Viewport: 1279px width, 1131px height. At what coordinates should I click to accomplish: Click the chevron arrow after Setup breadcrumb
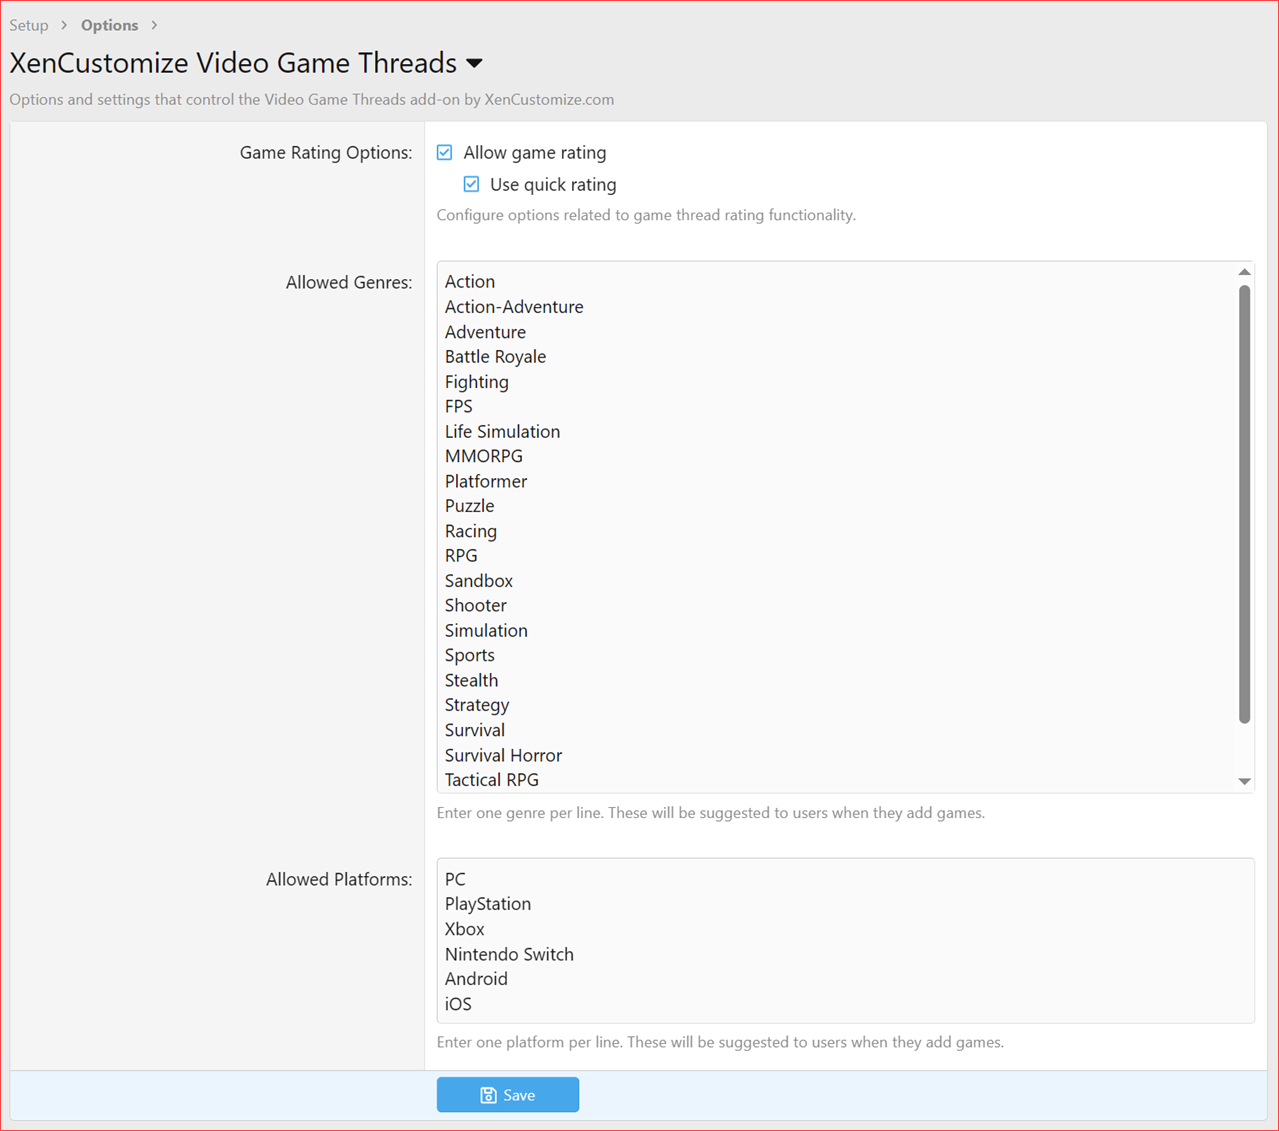point(62,24)
